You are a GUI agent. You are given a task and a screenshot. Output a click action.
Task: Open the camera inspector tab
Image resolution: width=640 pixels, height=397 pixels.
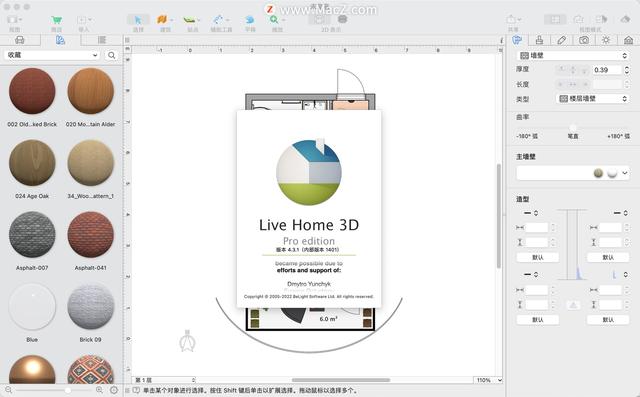coord(584,40)
